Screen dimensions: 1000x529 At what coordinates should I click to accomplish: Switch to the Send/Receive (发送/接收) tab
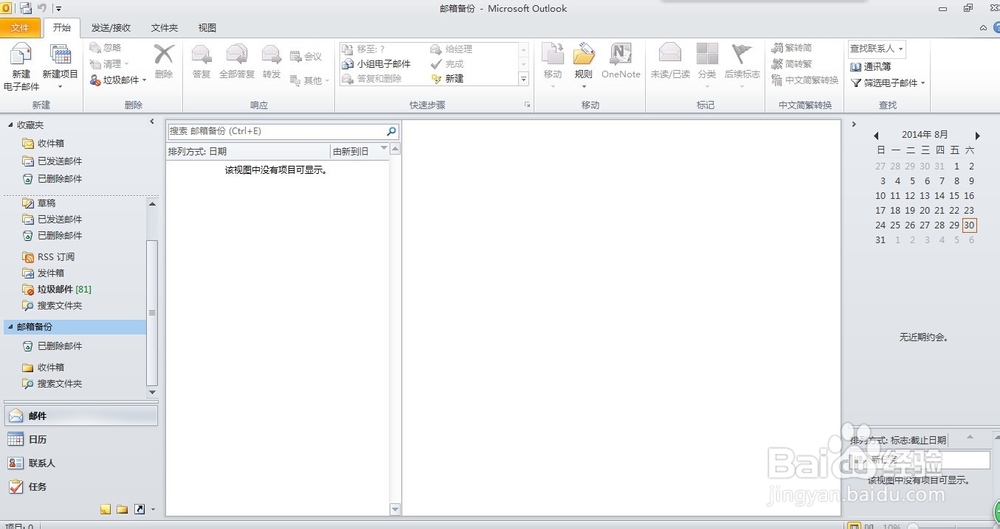[111, 27]
